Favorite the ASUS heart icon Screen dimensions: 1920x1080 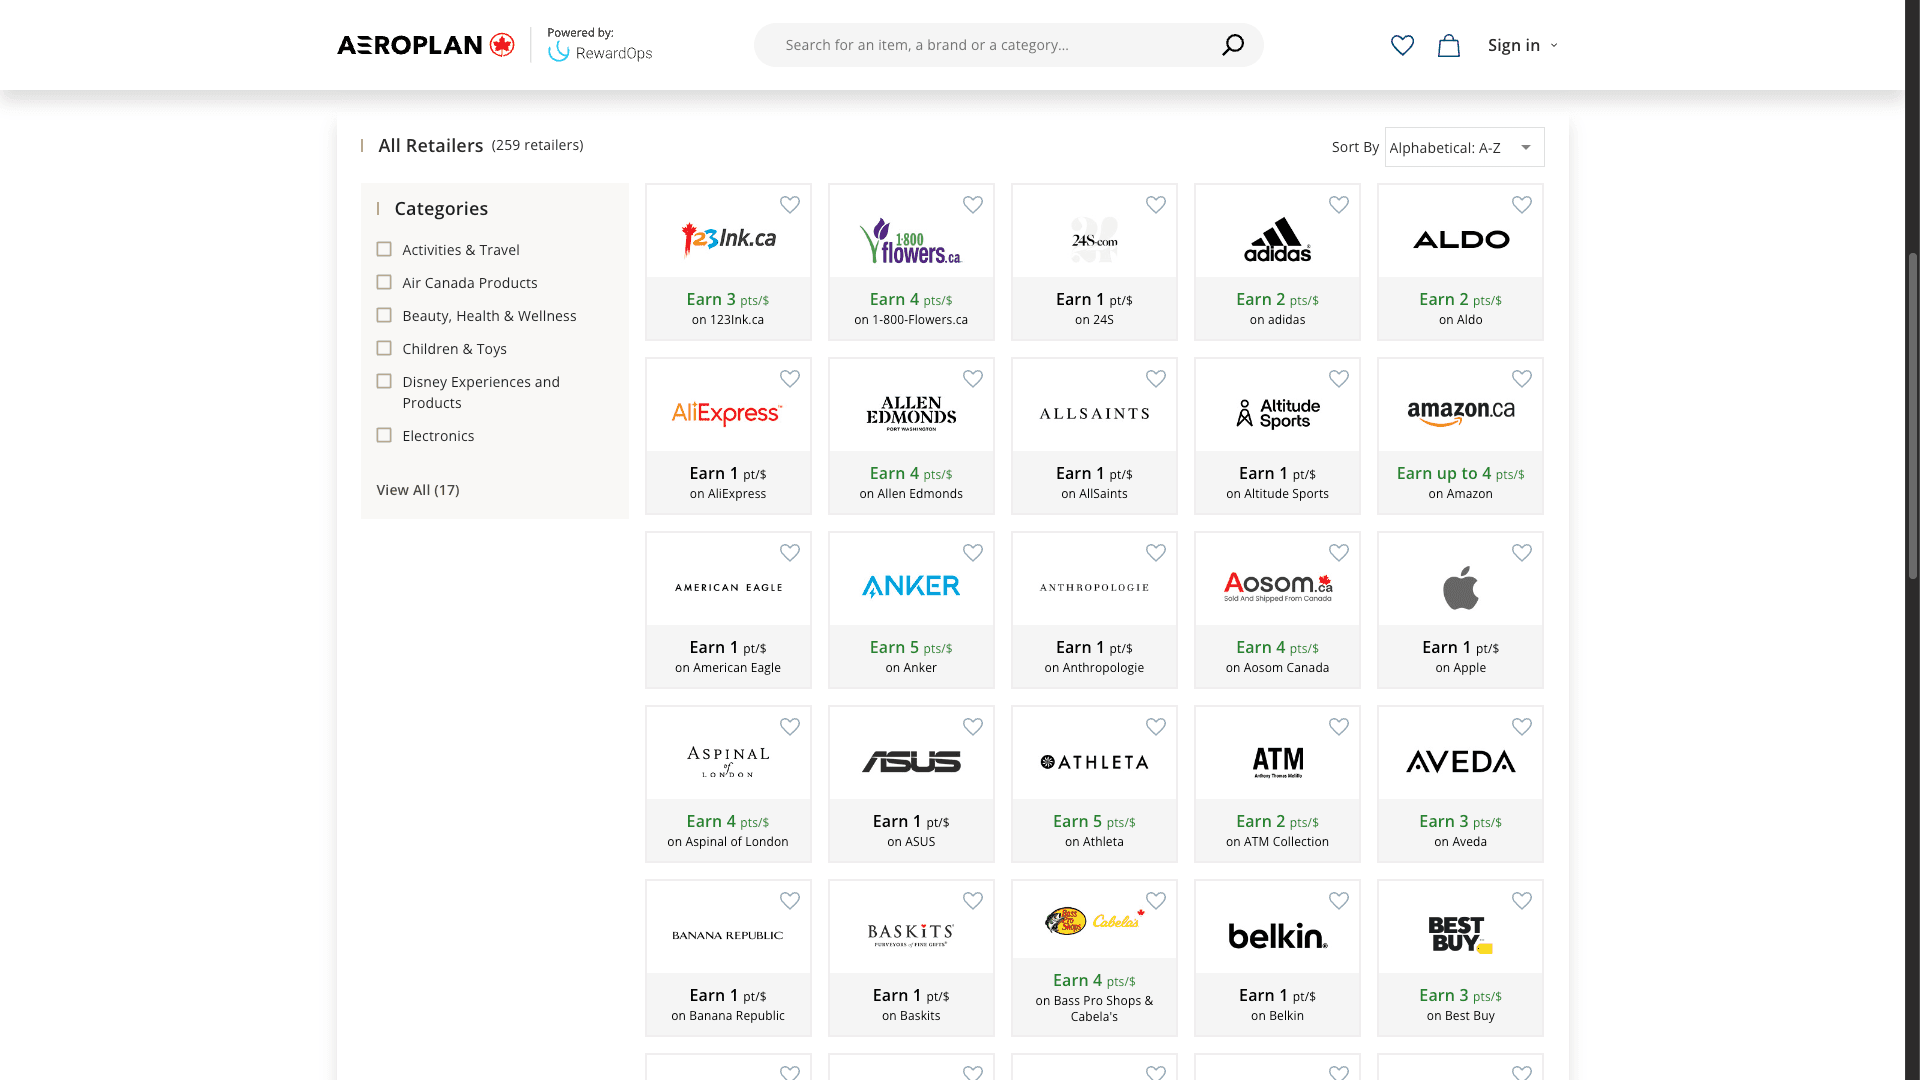[973, 726]
